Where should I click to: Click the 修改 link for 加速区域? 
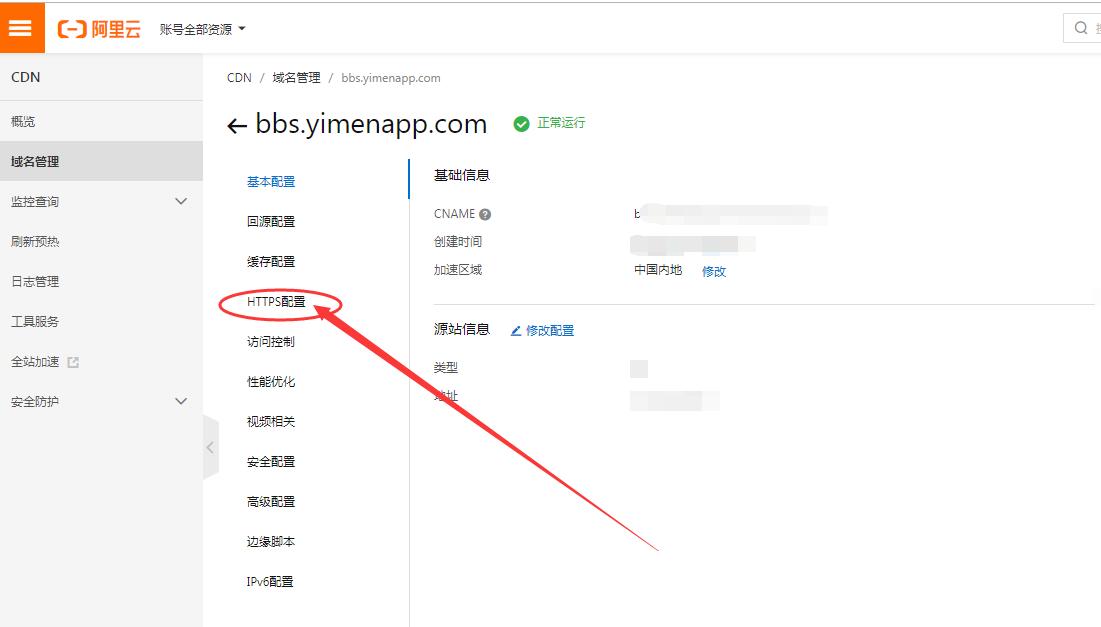(x=714, y=271)
